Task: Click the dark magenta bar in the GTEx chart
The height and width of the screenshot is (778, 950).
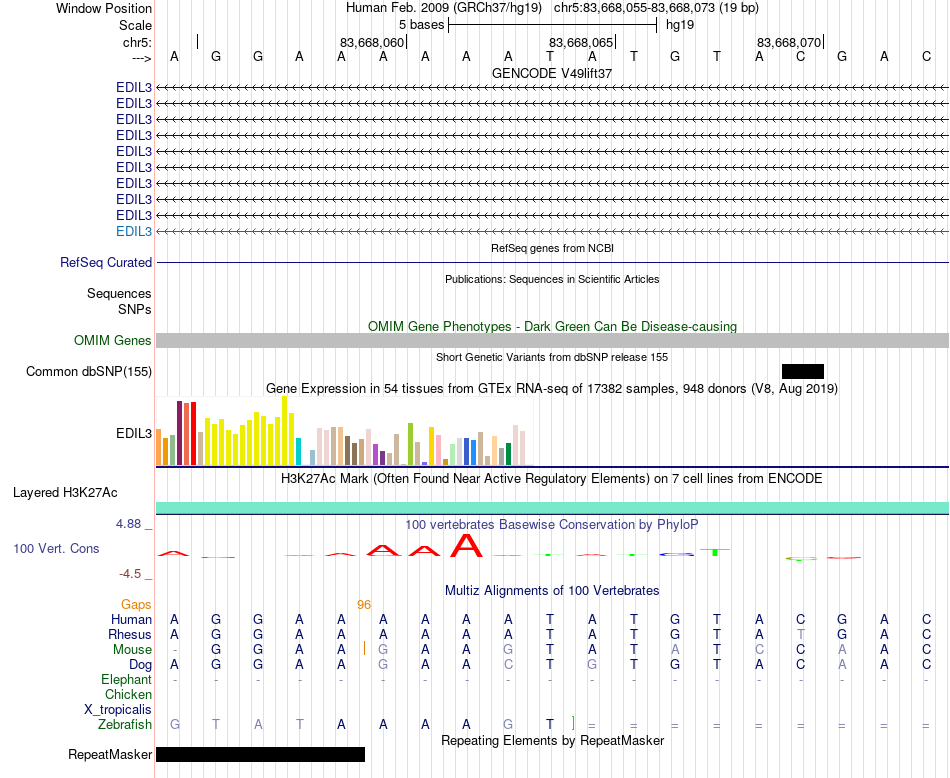Action: (x=179, y=433)
